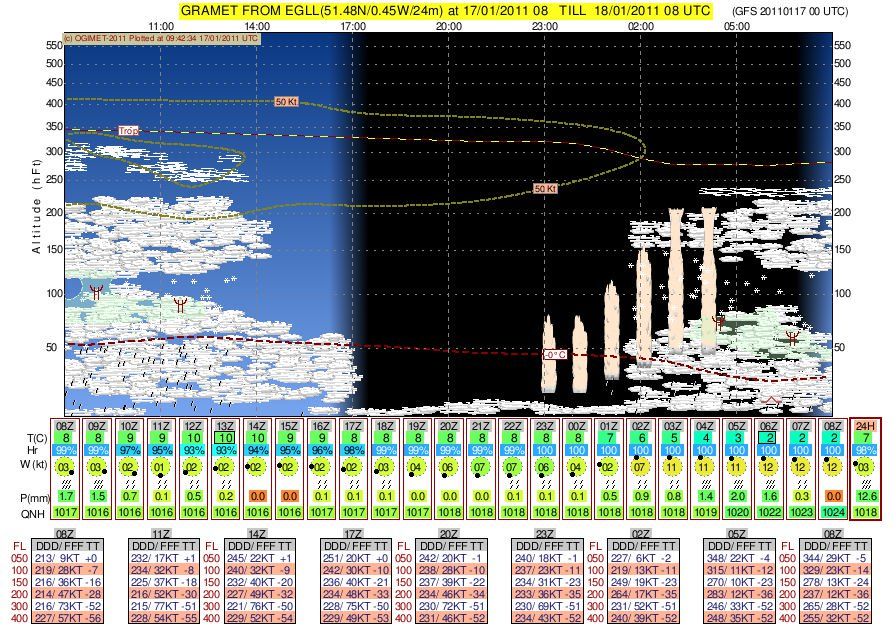Select the thunderstorm symbol left of 11:00

(96, 292)
